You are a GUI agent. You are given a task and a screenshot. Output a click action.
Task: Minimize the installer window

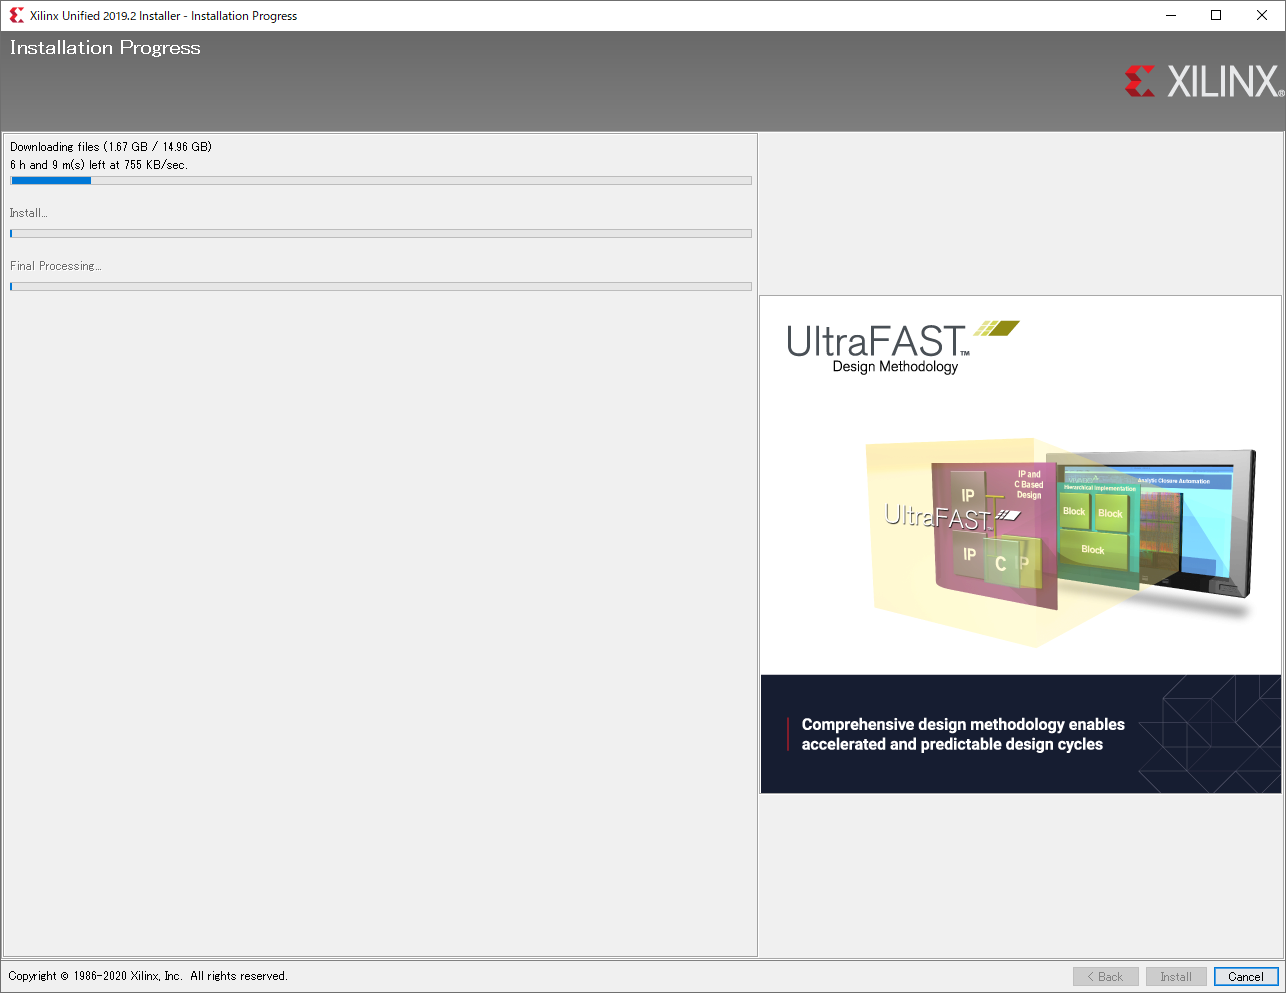pos(1171,16)
